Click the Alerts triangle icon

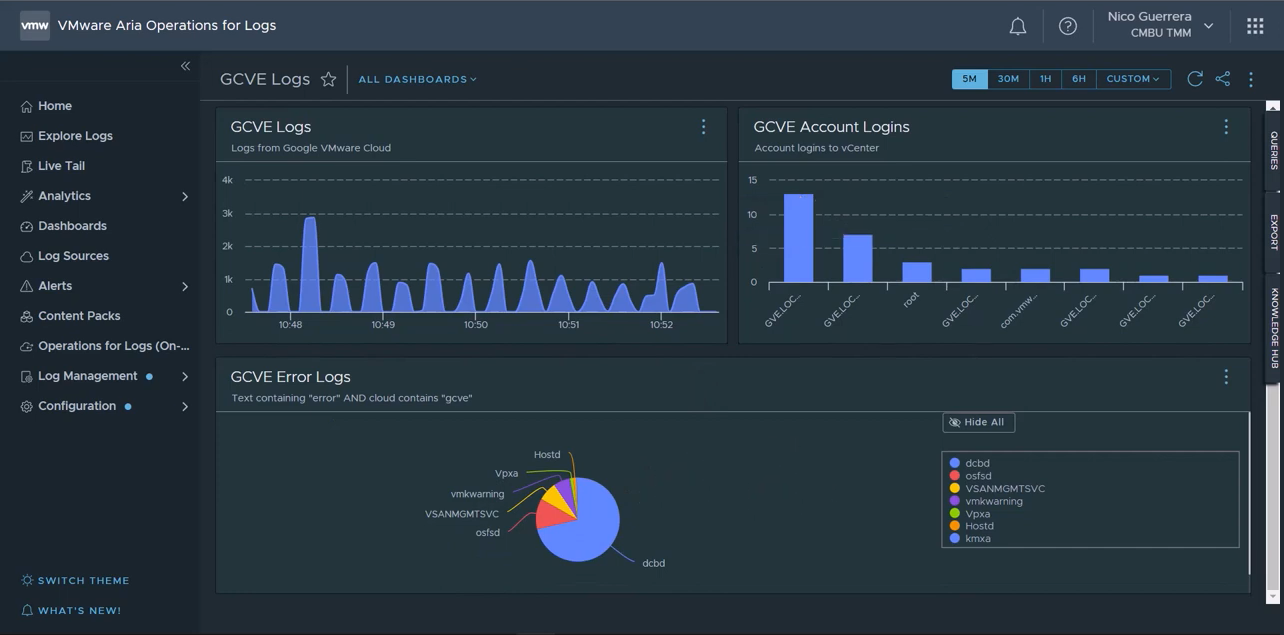(x=27, y=286)
